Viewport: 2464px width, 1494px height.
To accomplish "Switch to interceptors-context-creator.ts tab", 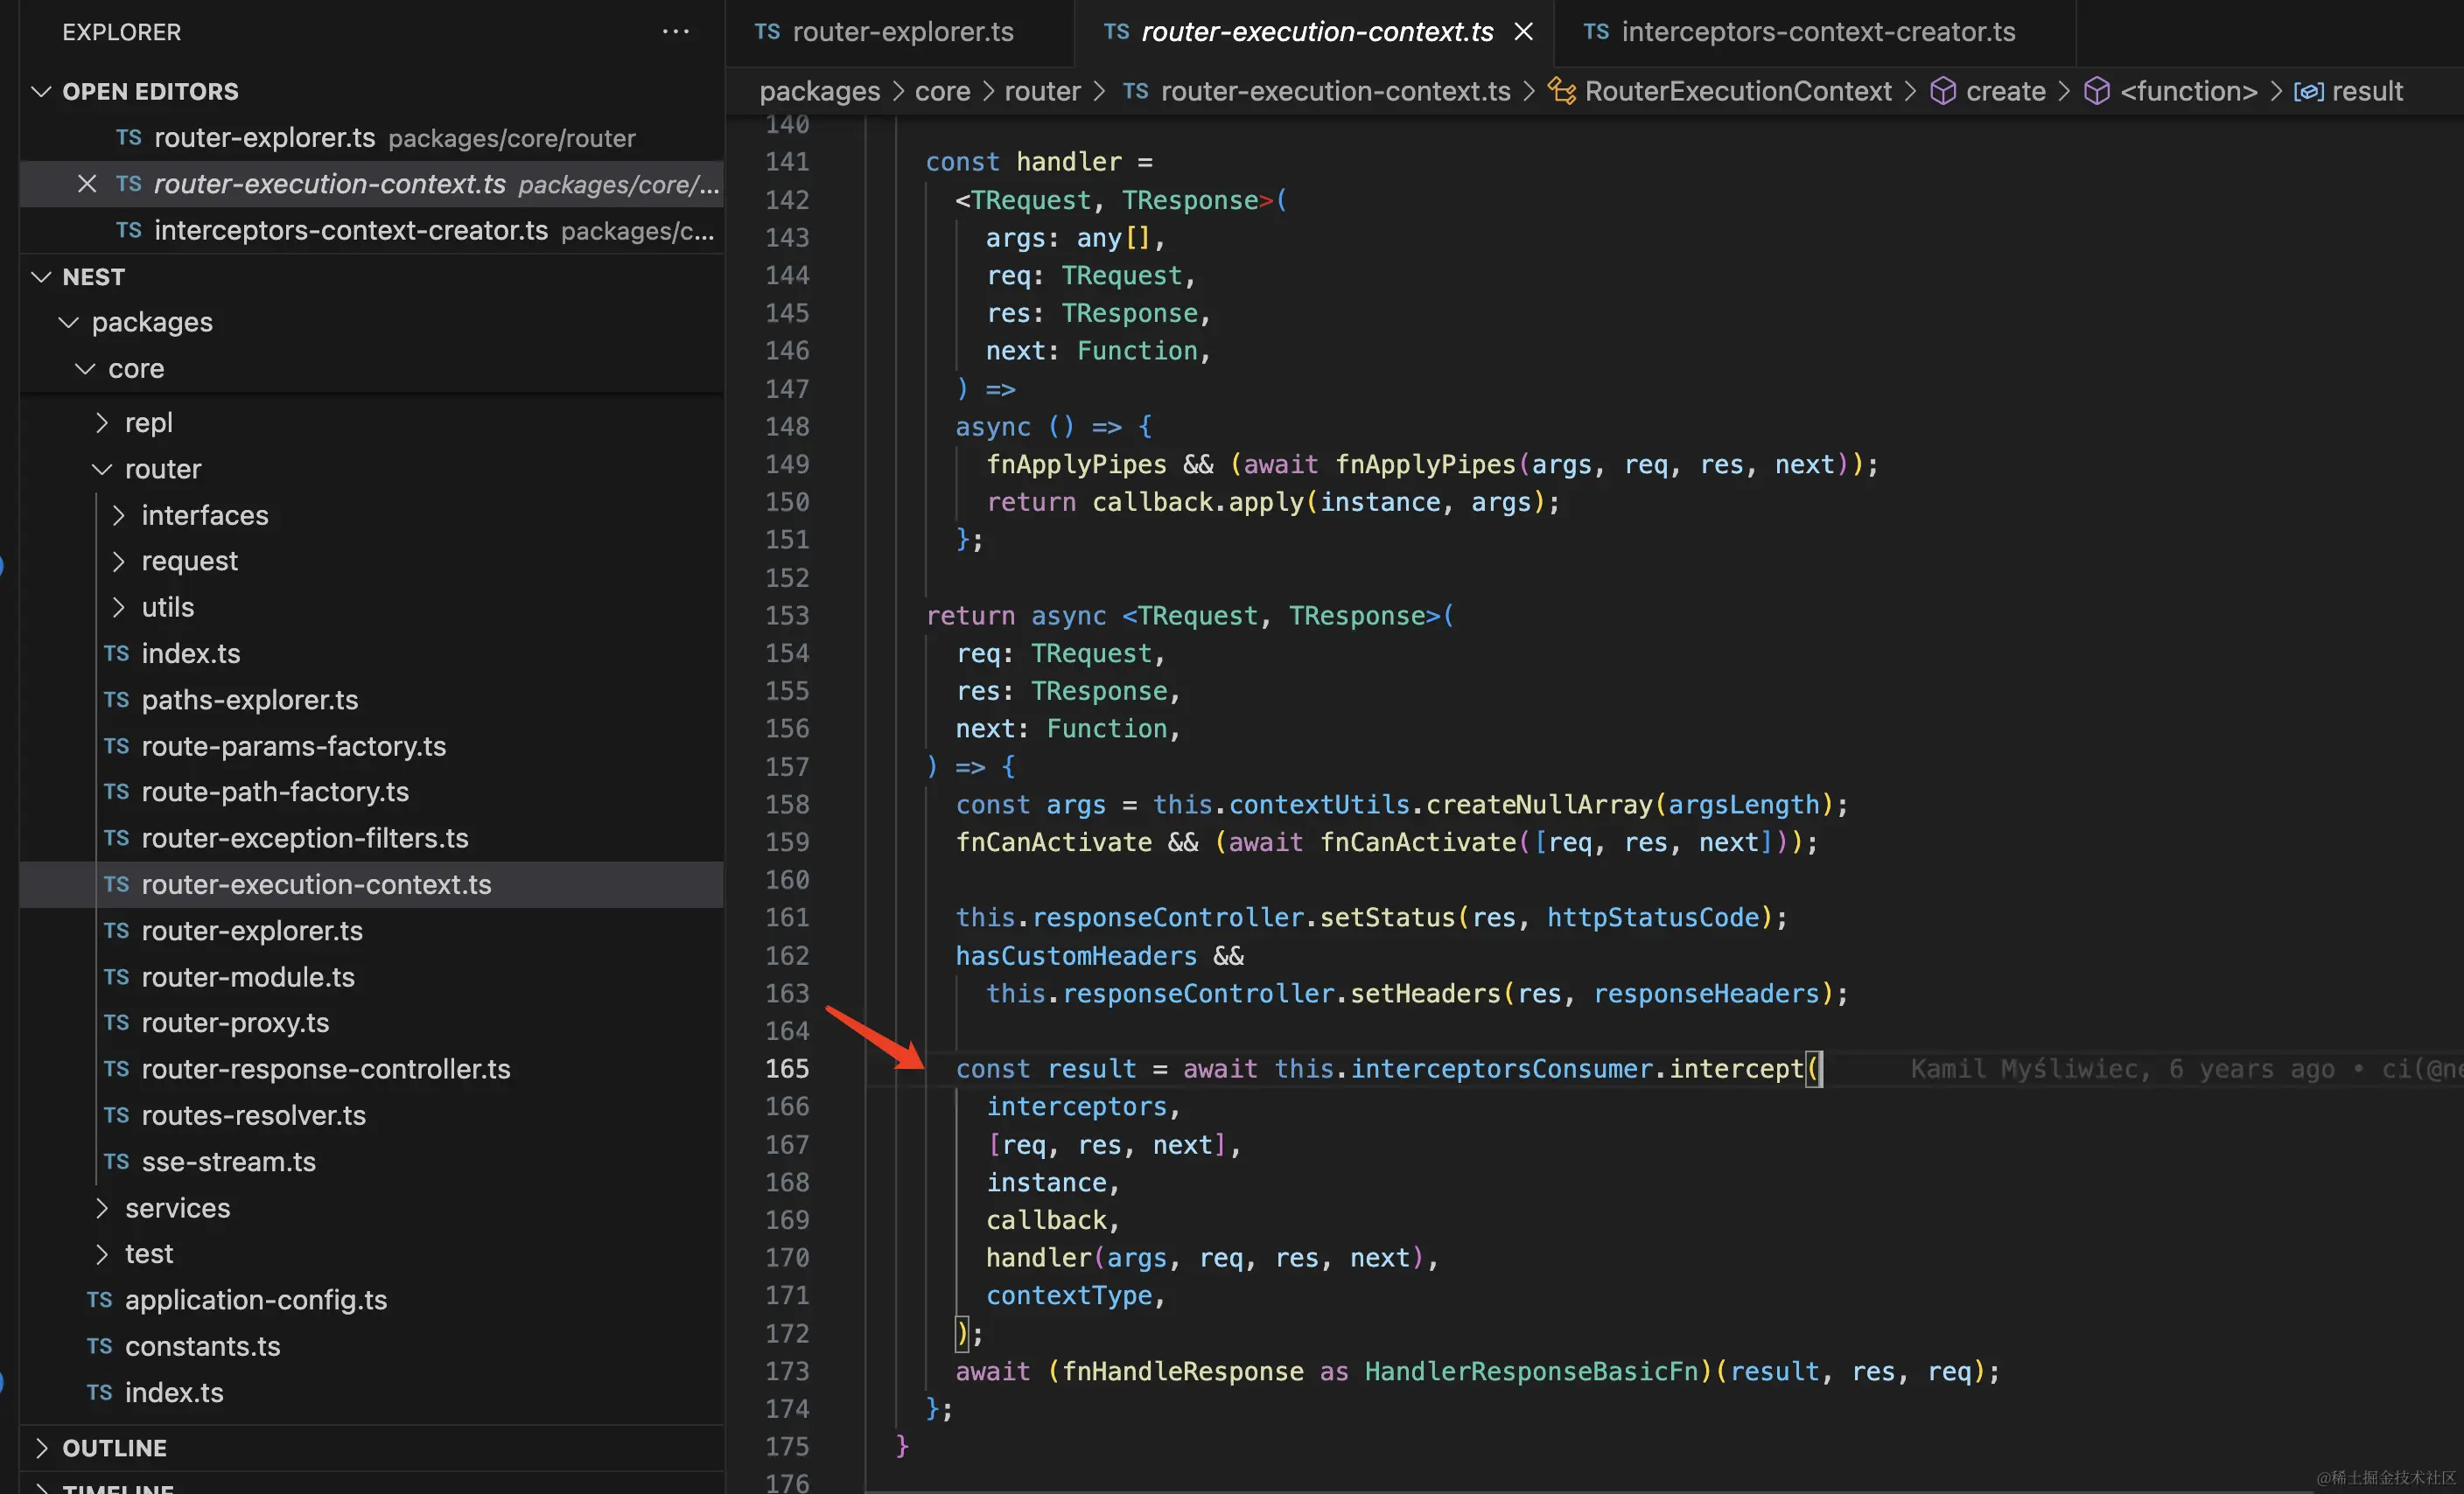I will 1817,32.
